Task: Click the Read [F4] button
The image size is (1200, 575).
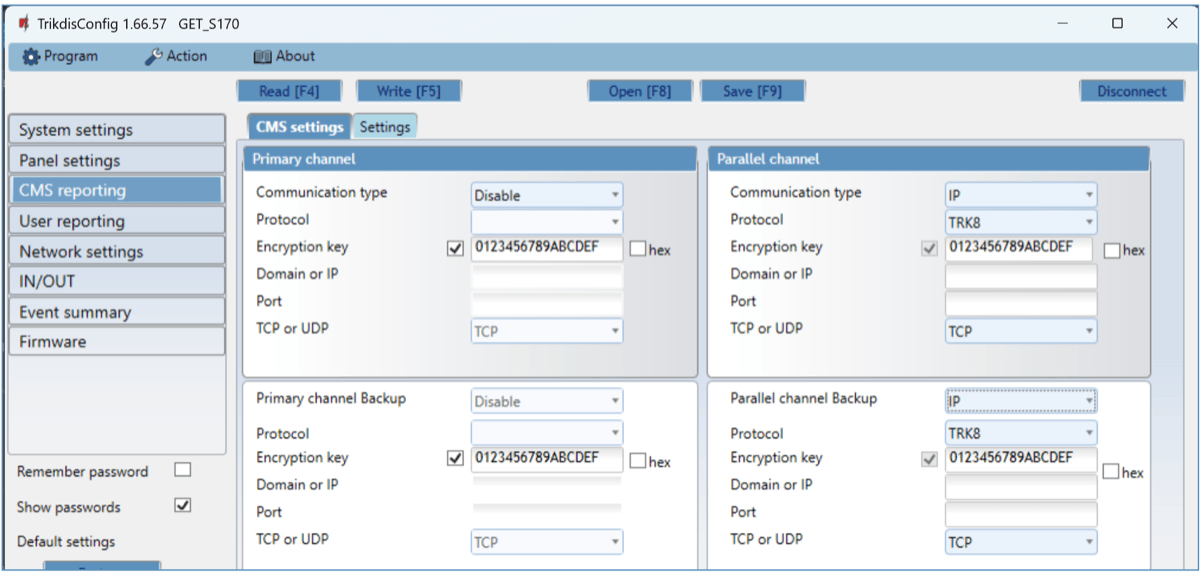Action: [289, 91]
